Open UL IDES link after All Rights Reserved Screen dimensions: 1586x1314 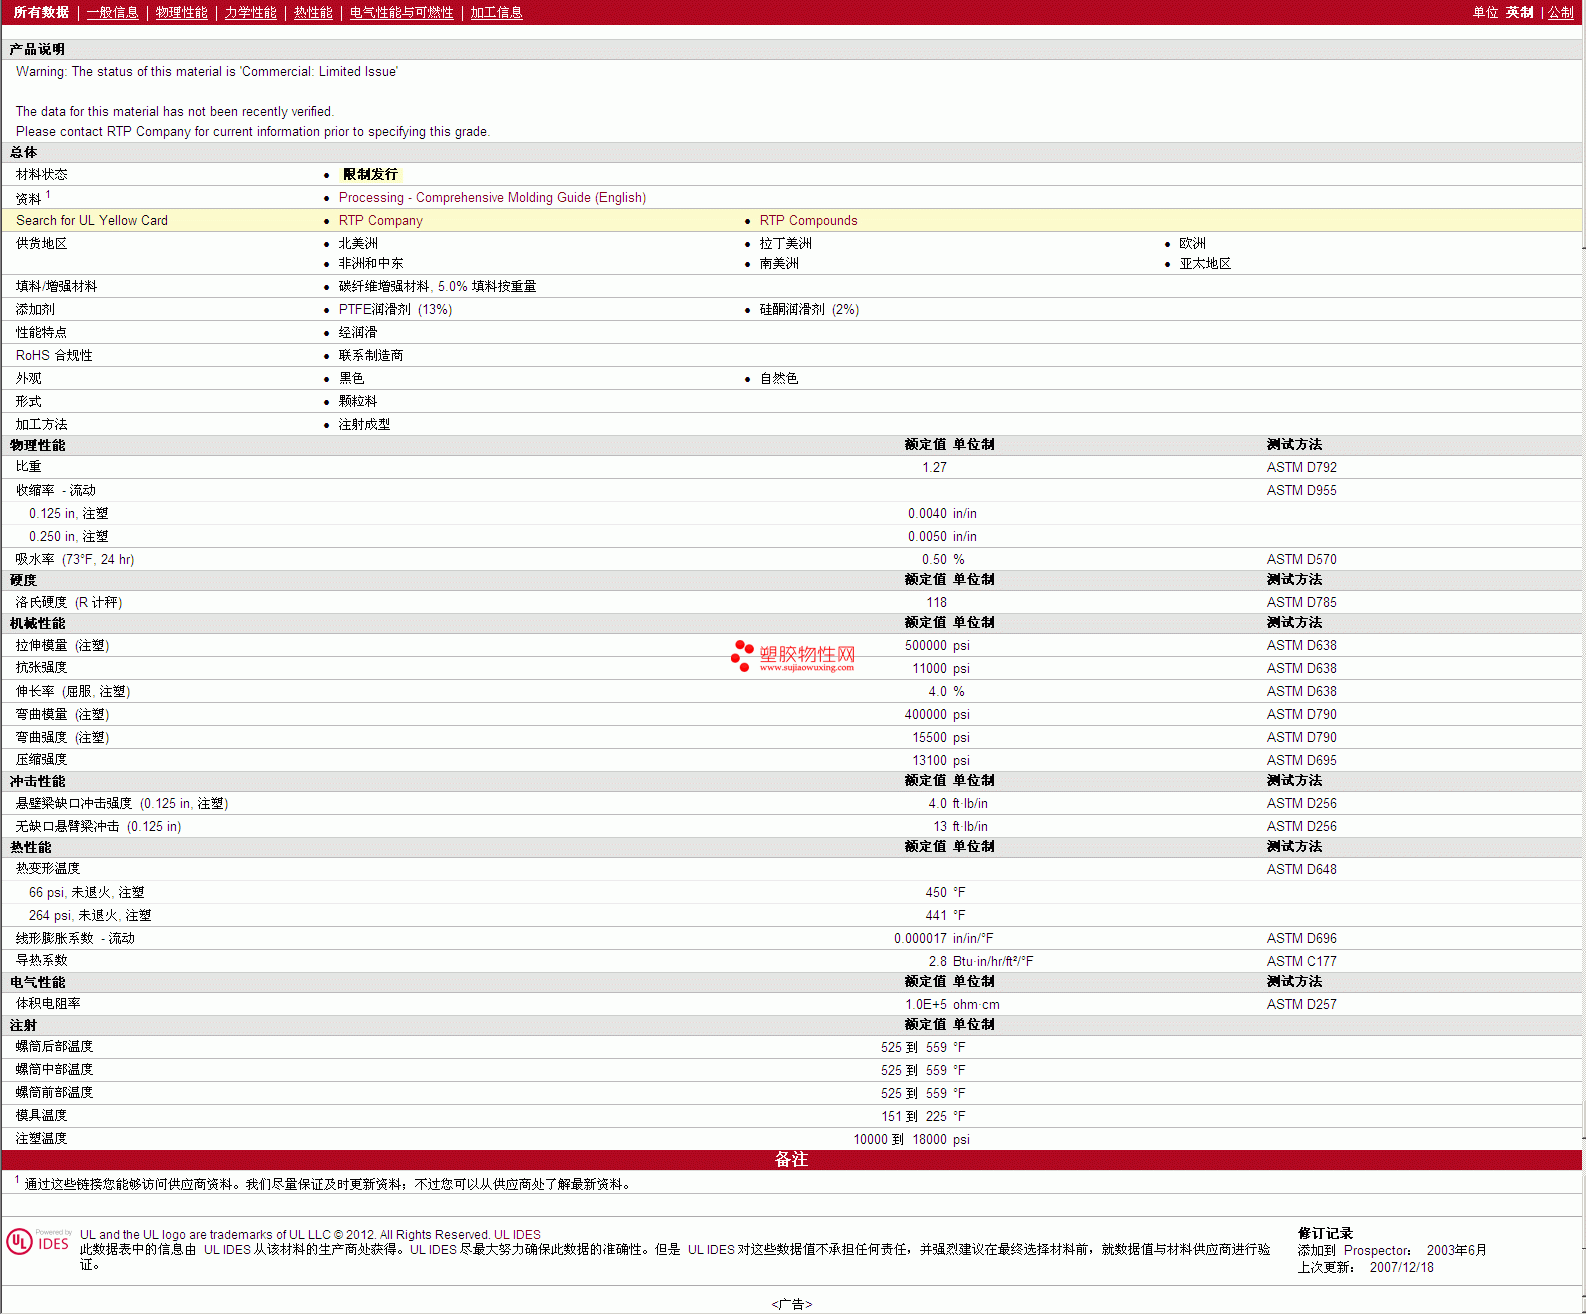[517, 1235]
